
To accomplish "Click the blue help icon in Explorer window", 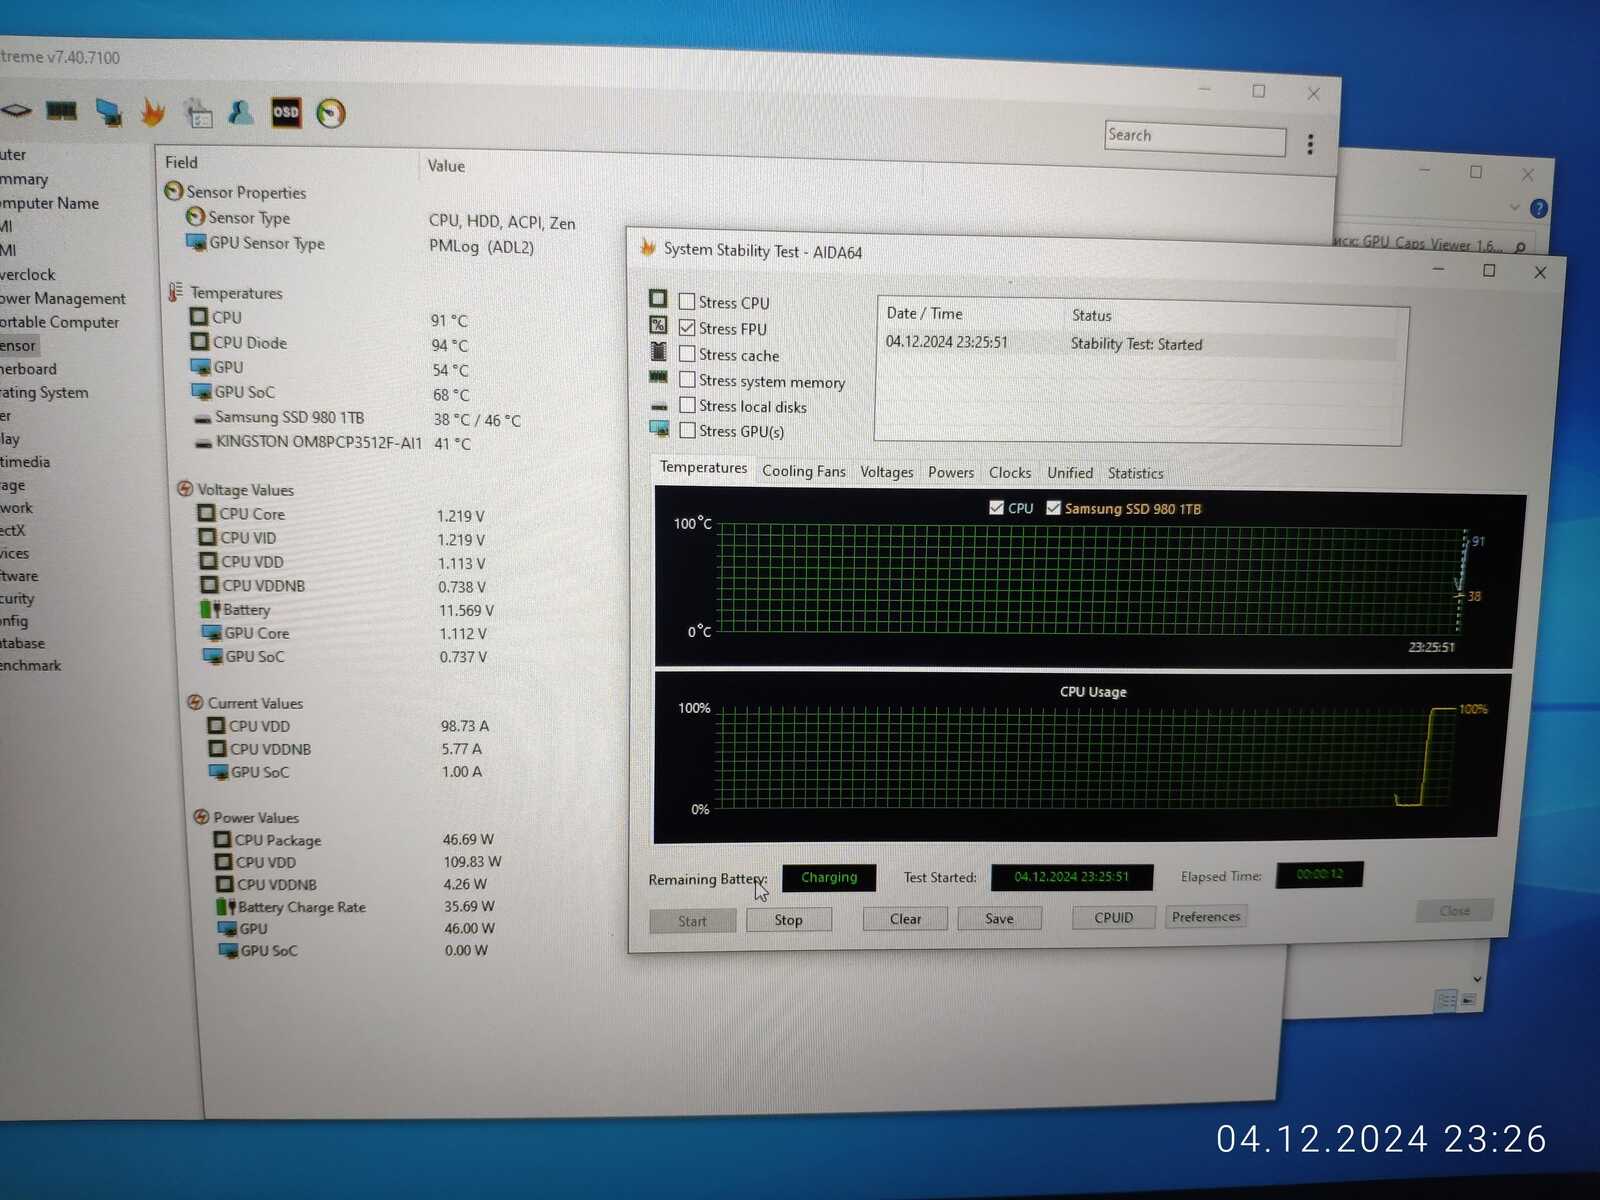I will tap(1539, 208).
